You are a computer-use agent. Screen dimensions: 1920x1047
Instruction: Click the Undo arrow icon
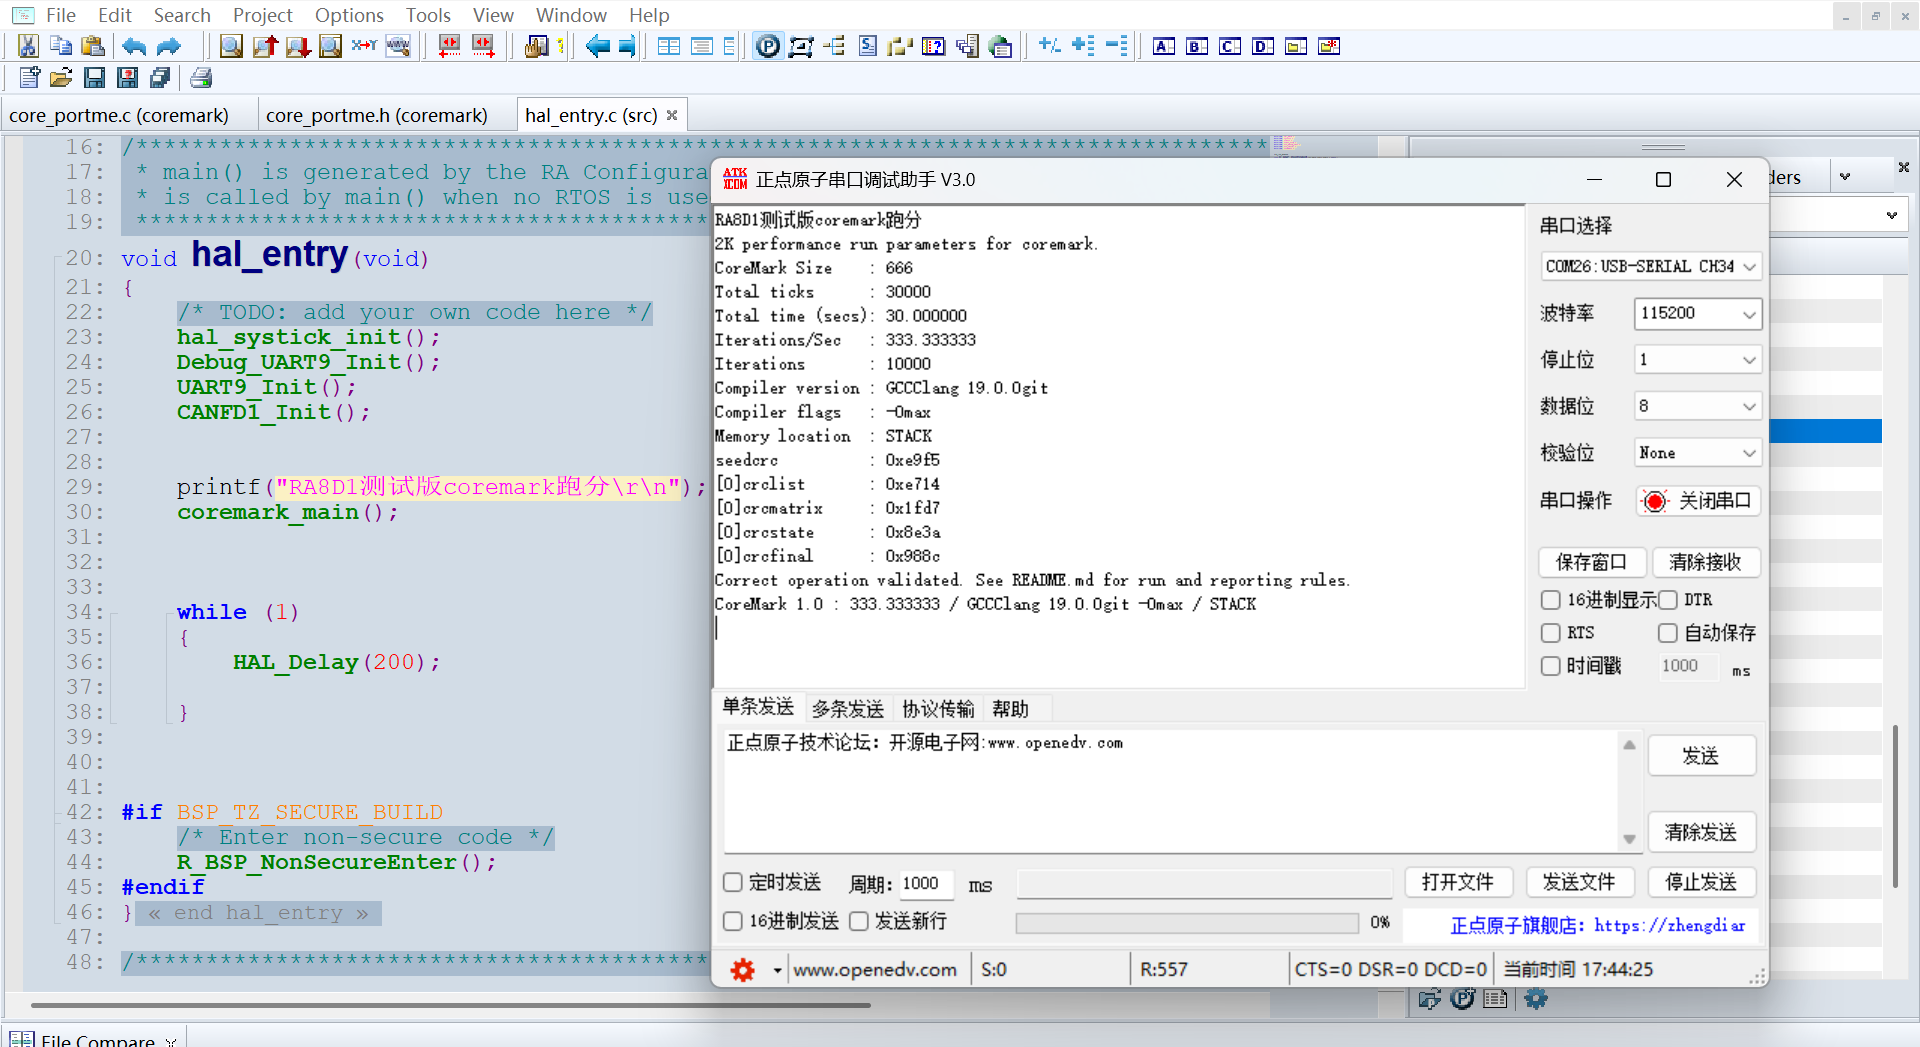point(134,46)
